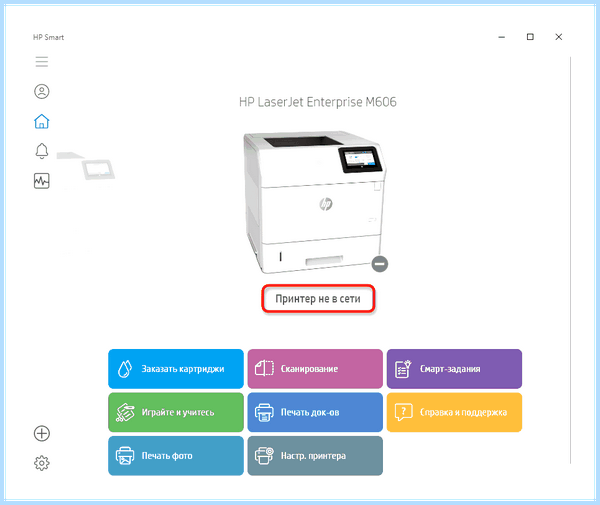Open notifications bell icon
The image size is (600, 505).
pos(42,151)
